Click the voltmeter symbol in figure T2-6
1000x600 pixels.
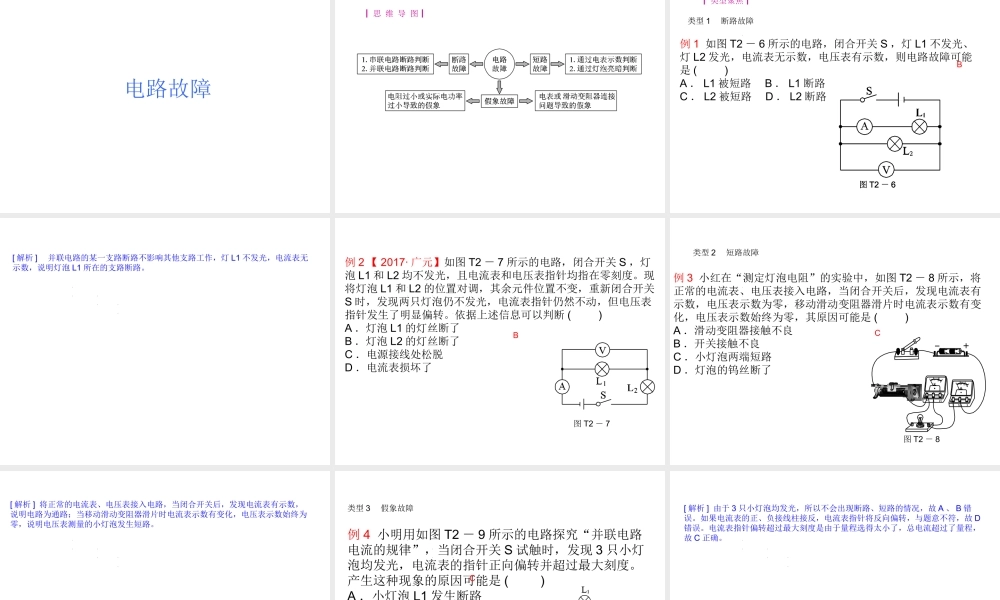pyautogui.click(x=886, y=170)
